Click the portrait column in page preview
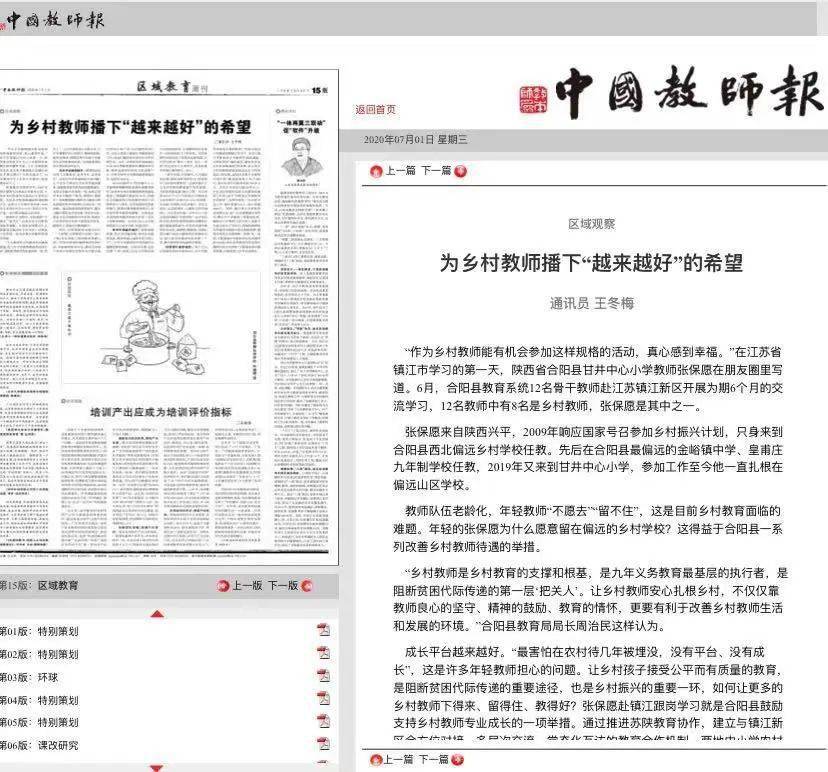This screenshot has height=772, width=828. pyautogui.click(x=302, y=157)
